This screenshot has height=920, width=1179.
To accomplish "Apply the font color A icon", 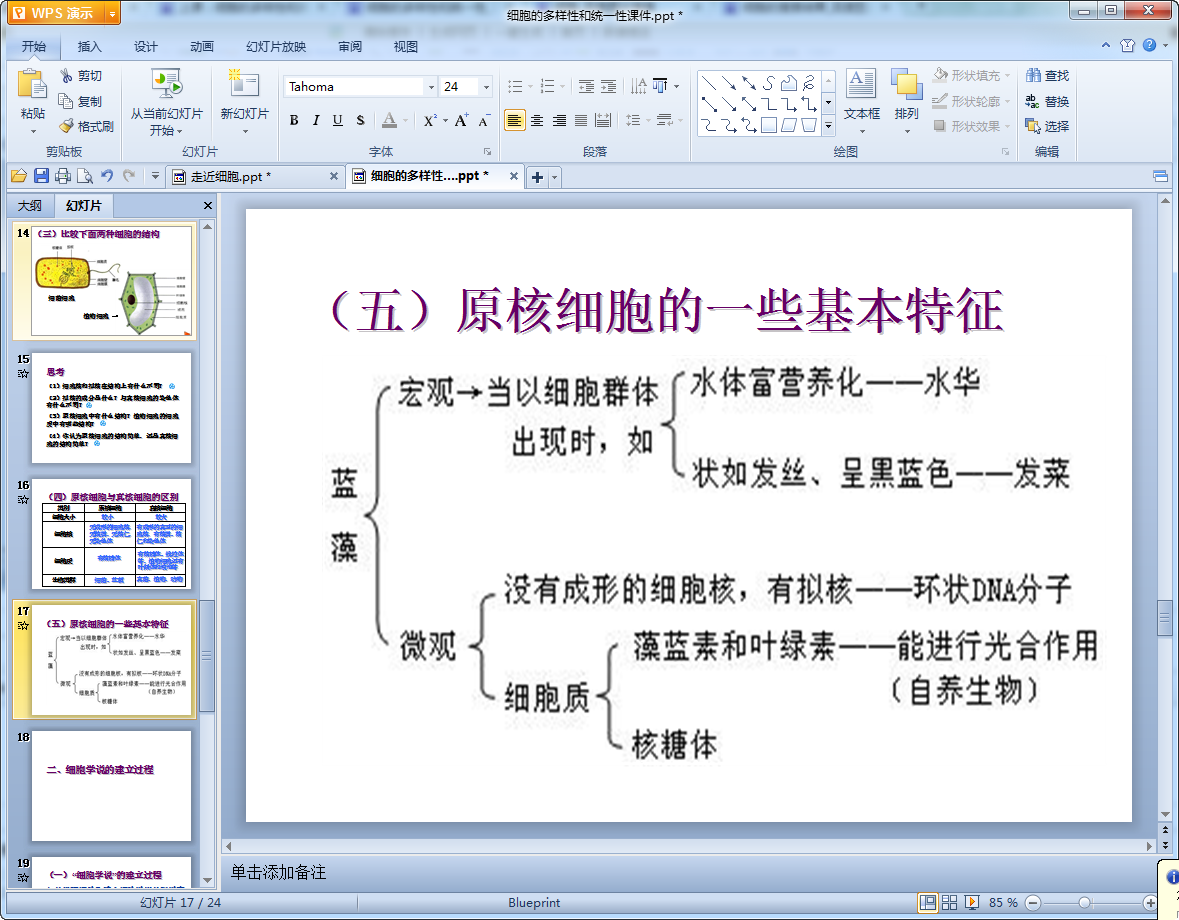I will pyautogui.click(x=389, y=120).
